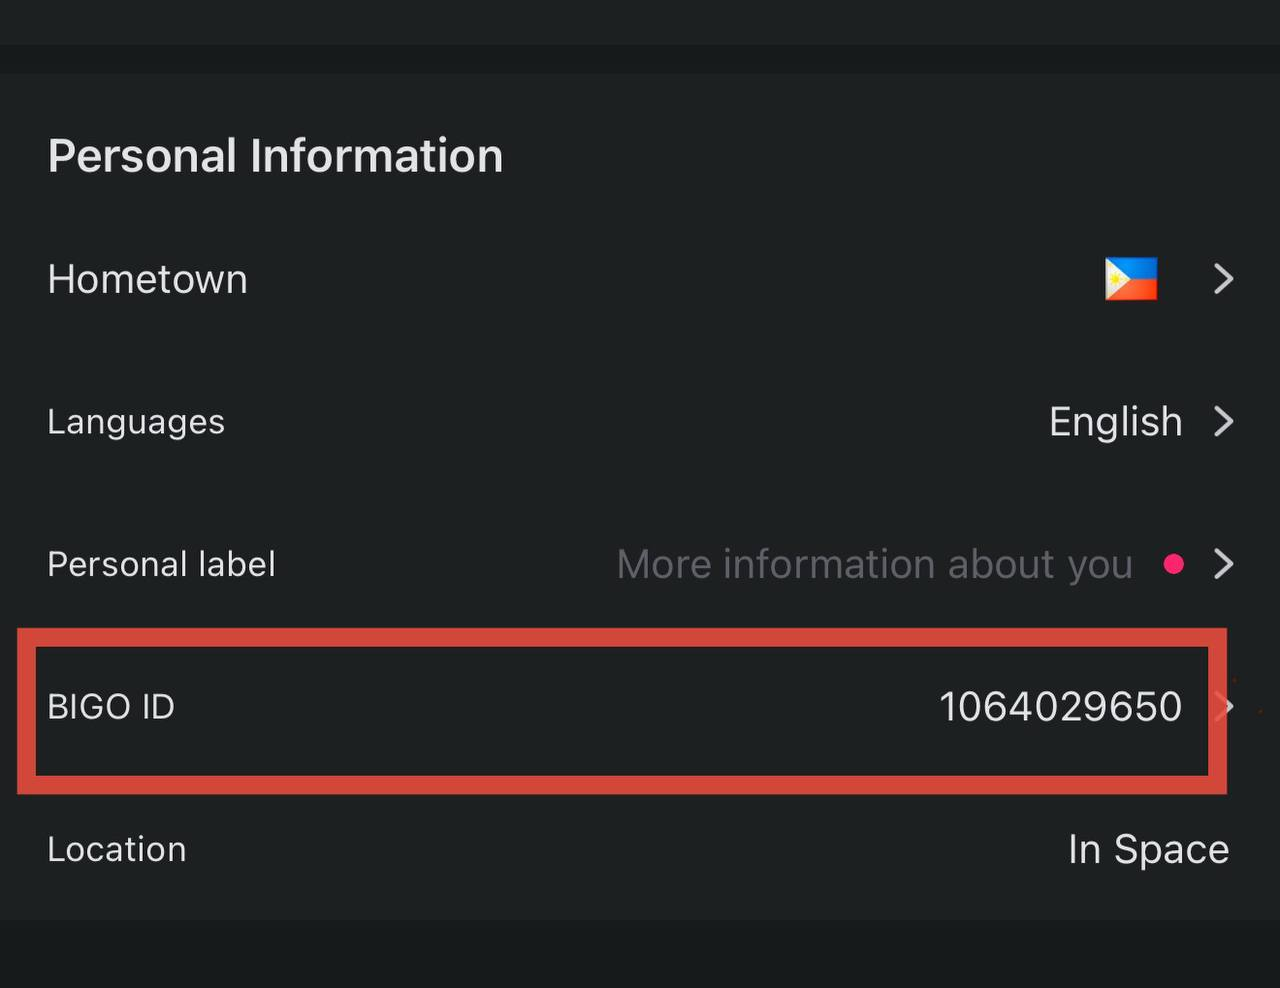Click the pink notification dot on Personal label
Screen dimensions: 1280x988
pos(1174,565)
